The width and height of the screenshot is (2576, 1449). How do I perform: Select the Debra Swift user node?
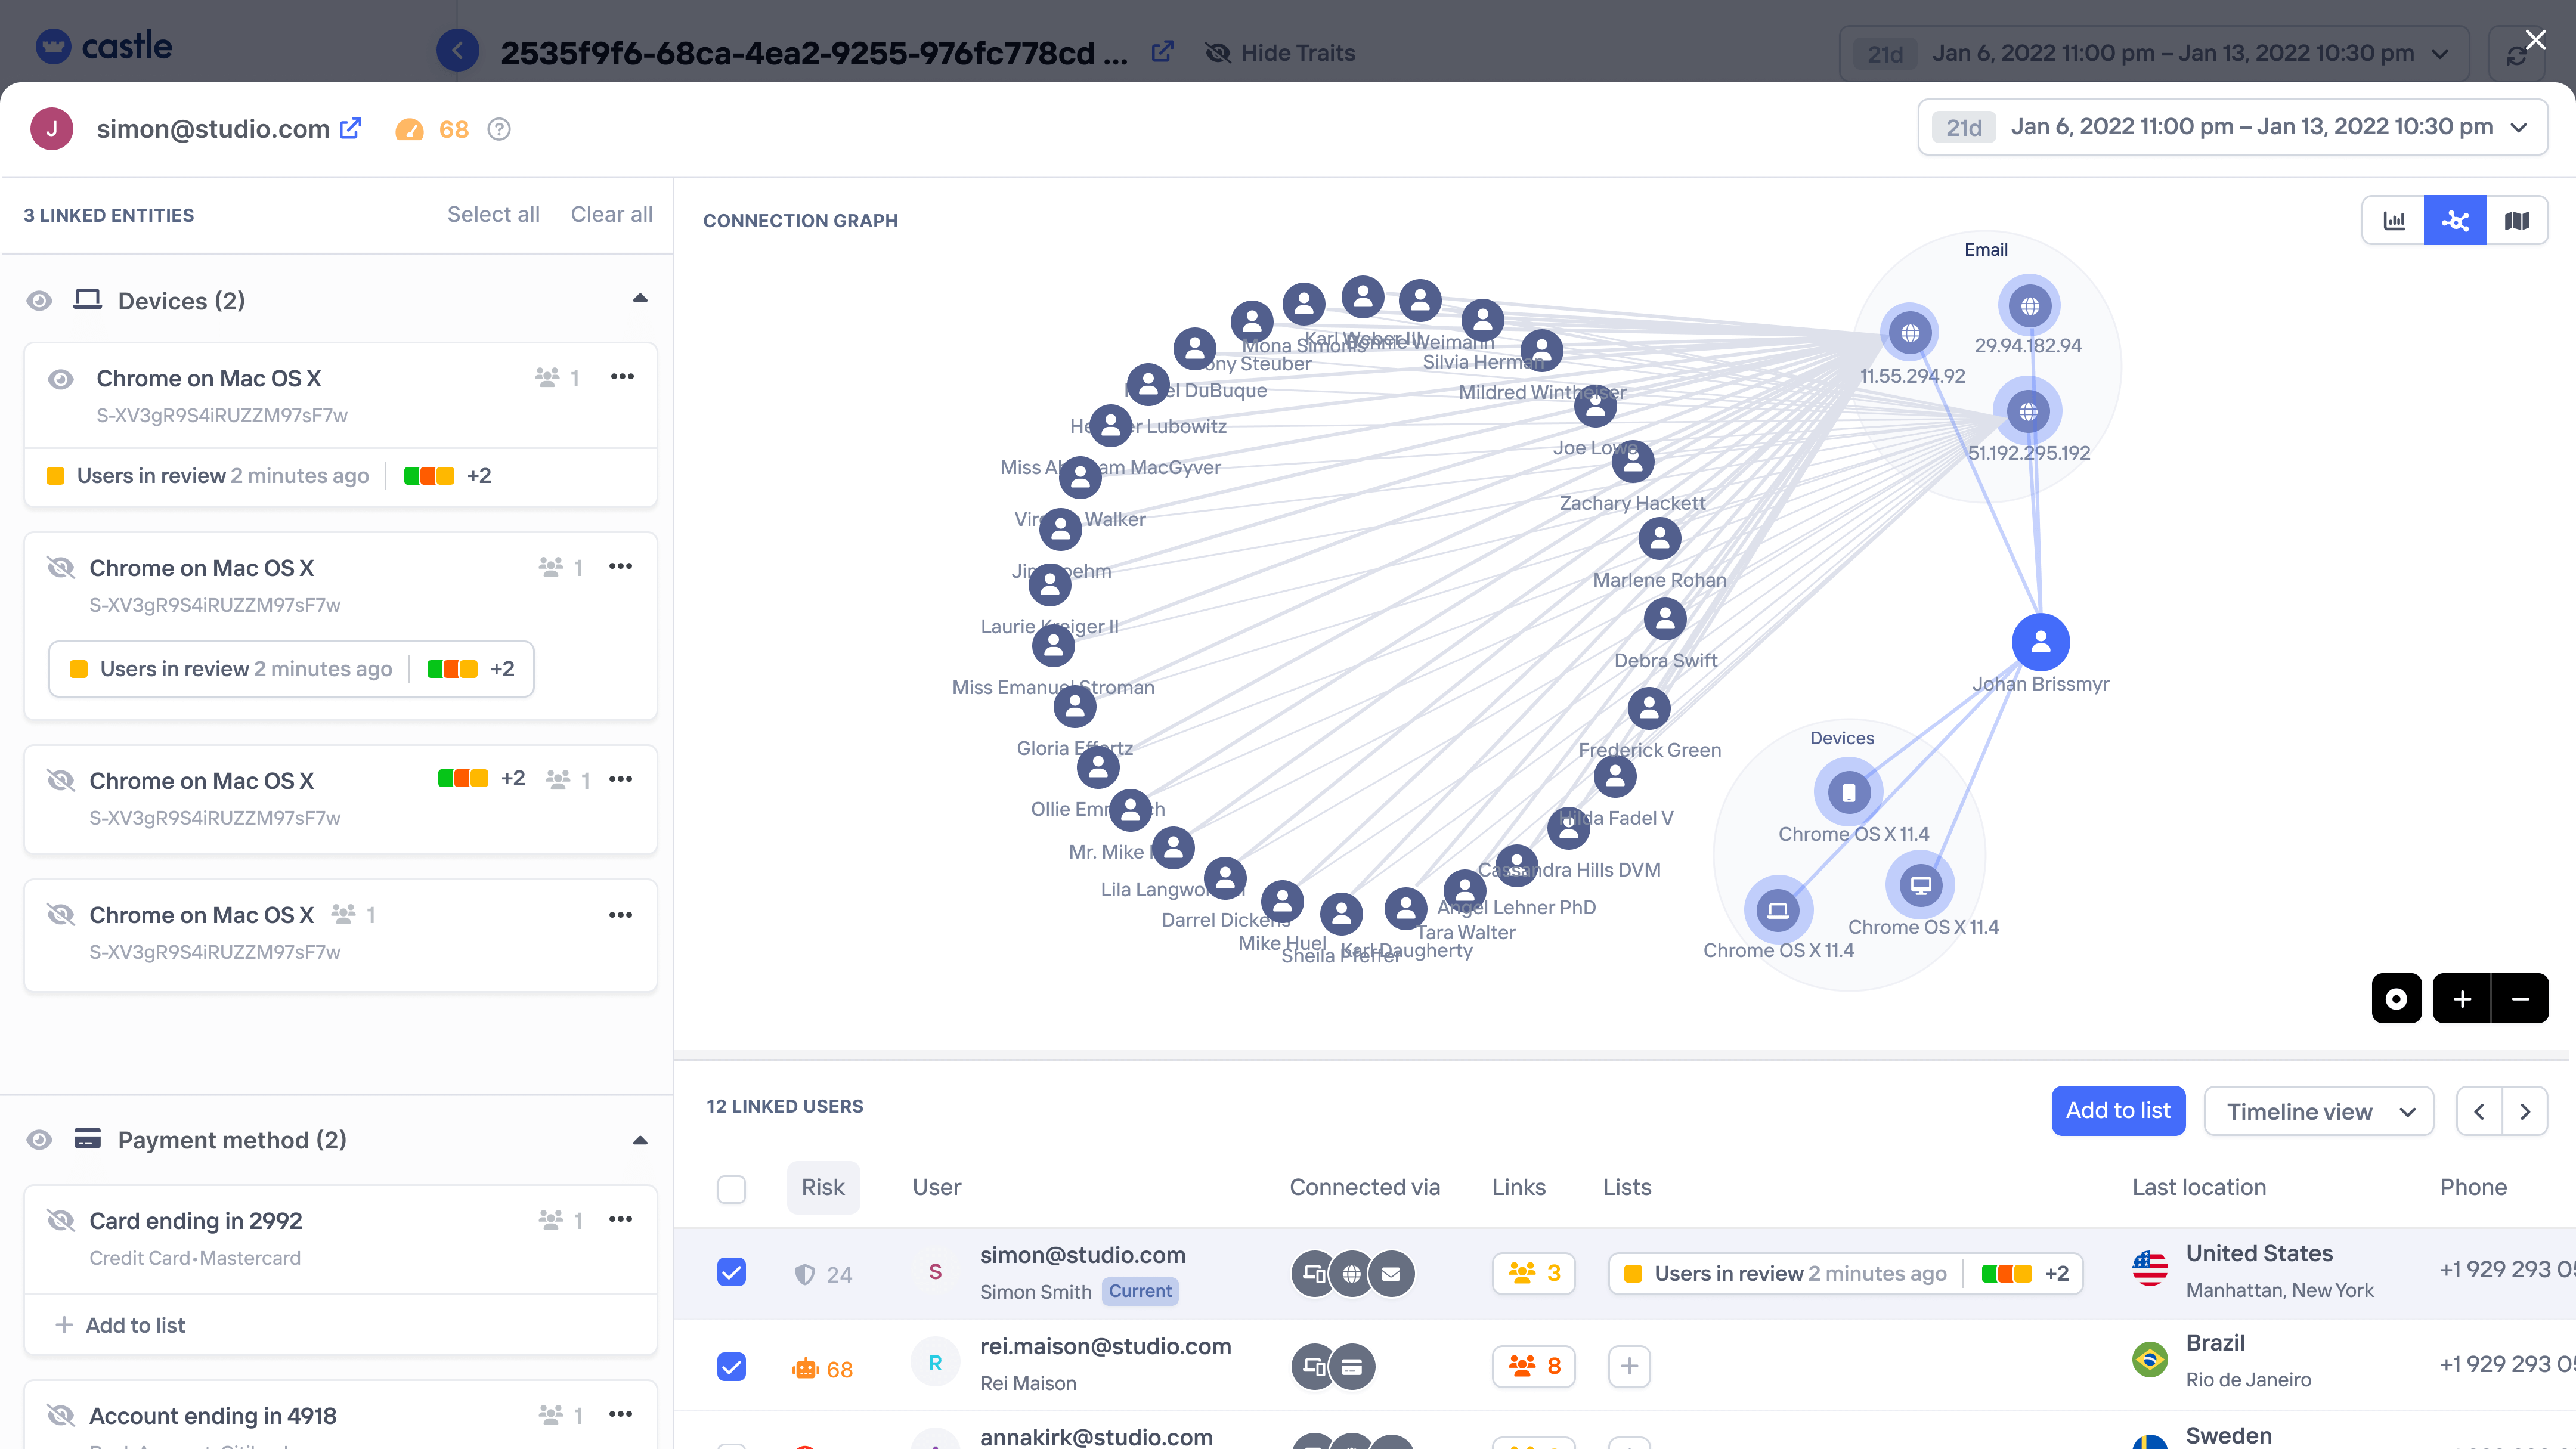[1665, 620]
